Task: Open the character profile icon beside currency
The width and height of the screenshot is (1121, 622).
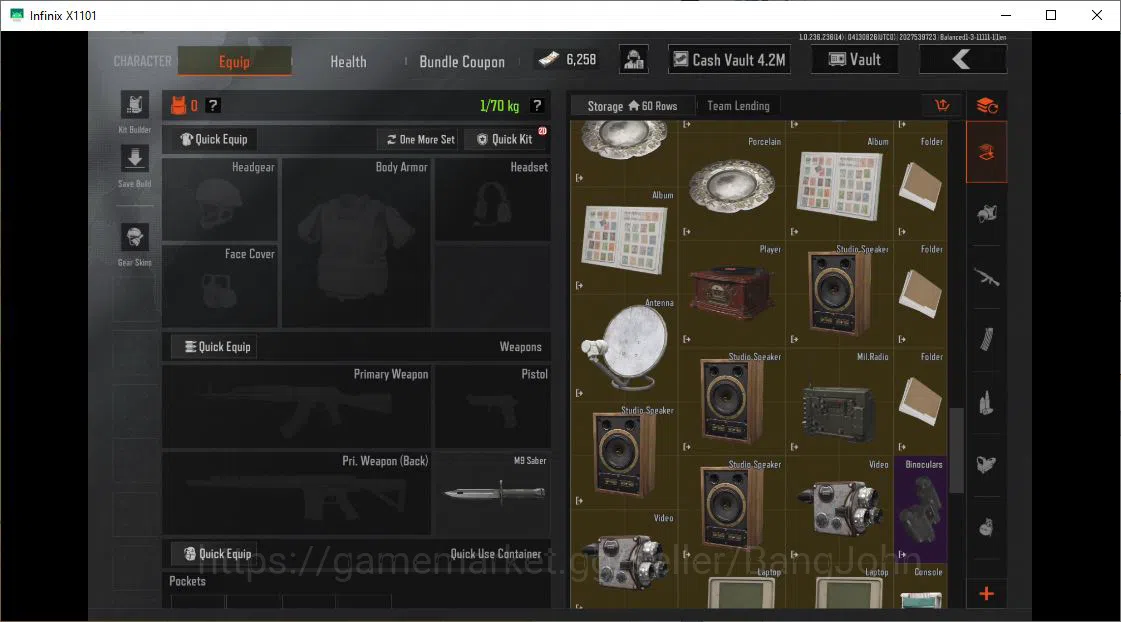Action: coord(633,59)
